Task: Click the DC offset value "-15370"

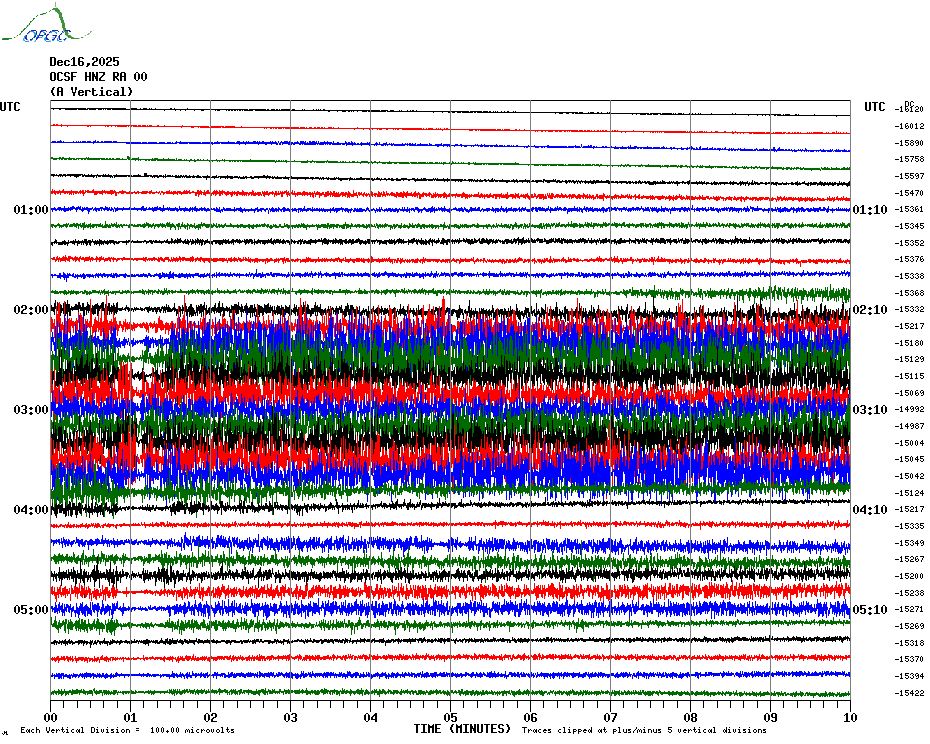Action: pyautogui.click(x=909, y=659)
